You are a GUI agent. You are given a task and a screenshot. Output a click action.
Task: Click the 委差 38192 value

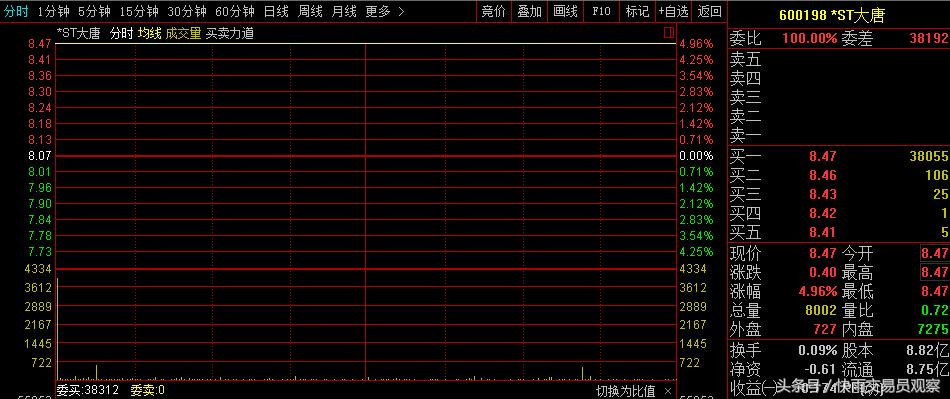click(x=929, y=39)
